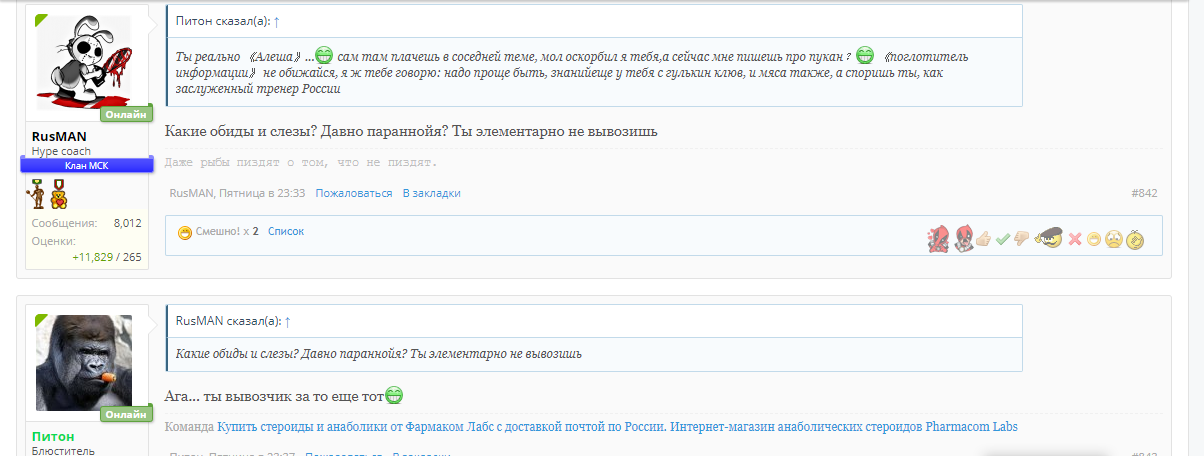Open permalink for post #842
1204x456 pixels.
pyautogui.click(x=1144, y=193)
